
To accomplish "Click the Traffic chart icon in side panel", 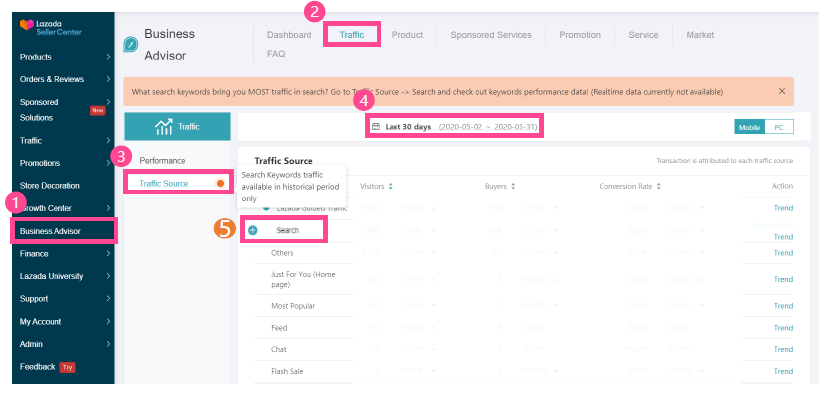I will point(164,126).
